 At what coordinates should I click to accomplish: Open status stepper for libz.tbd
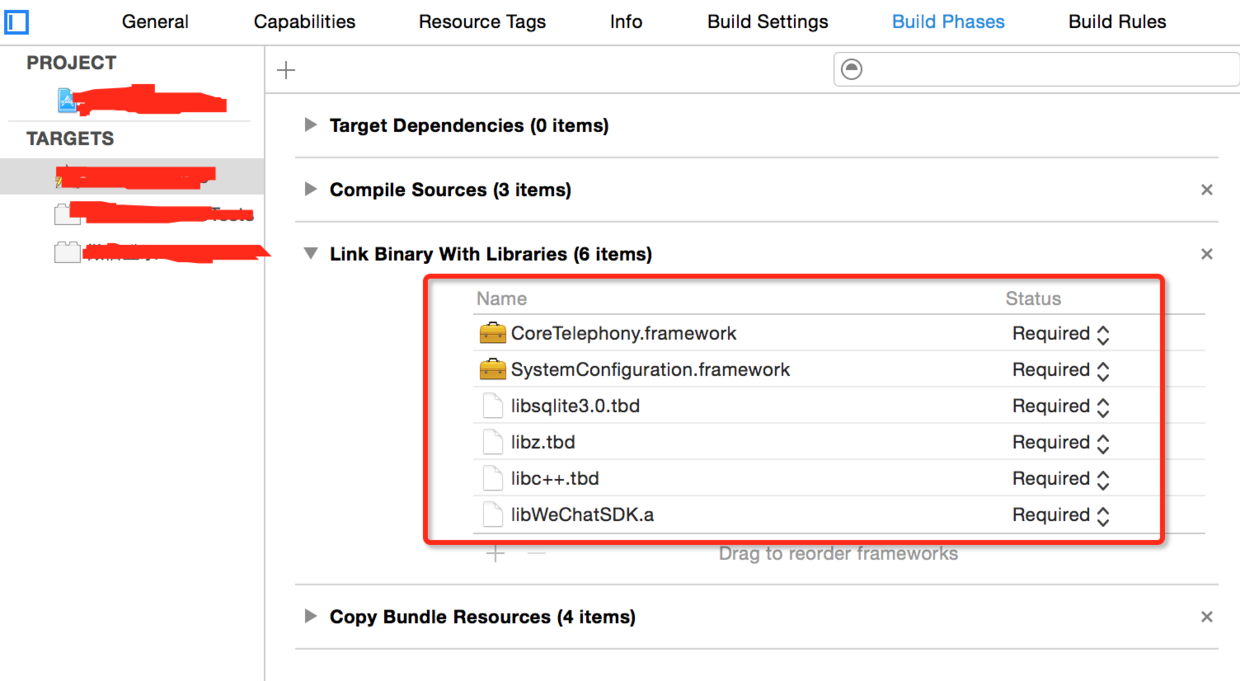click(1103, 443)
